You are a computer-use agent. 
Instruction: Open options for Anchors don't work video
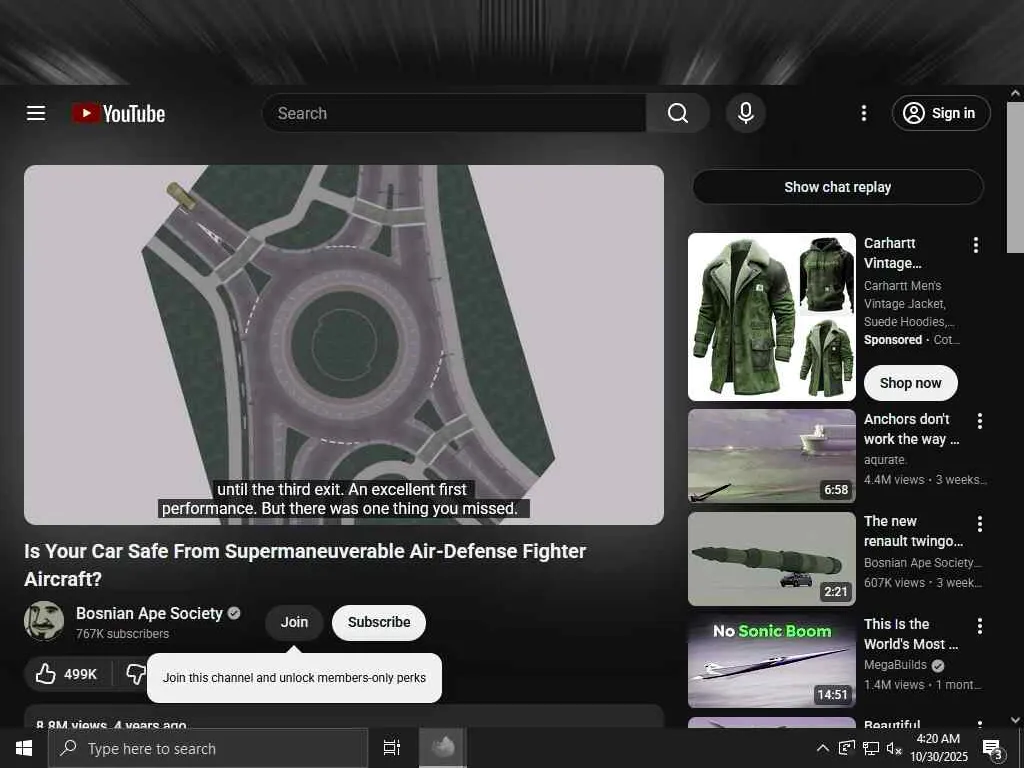point(980,421)
